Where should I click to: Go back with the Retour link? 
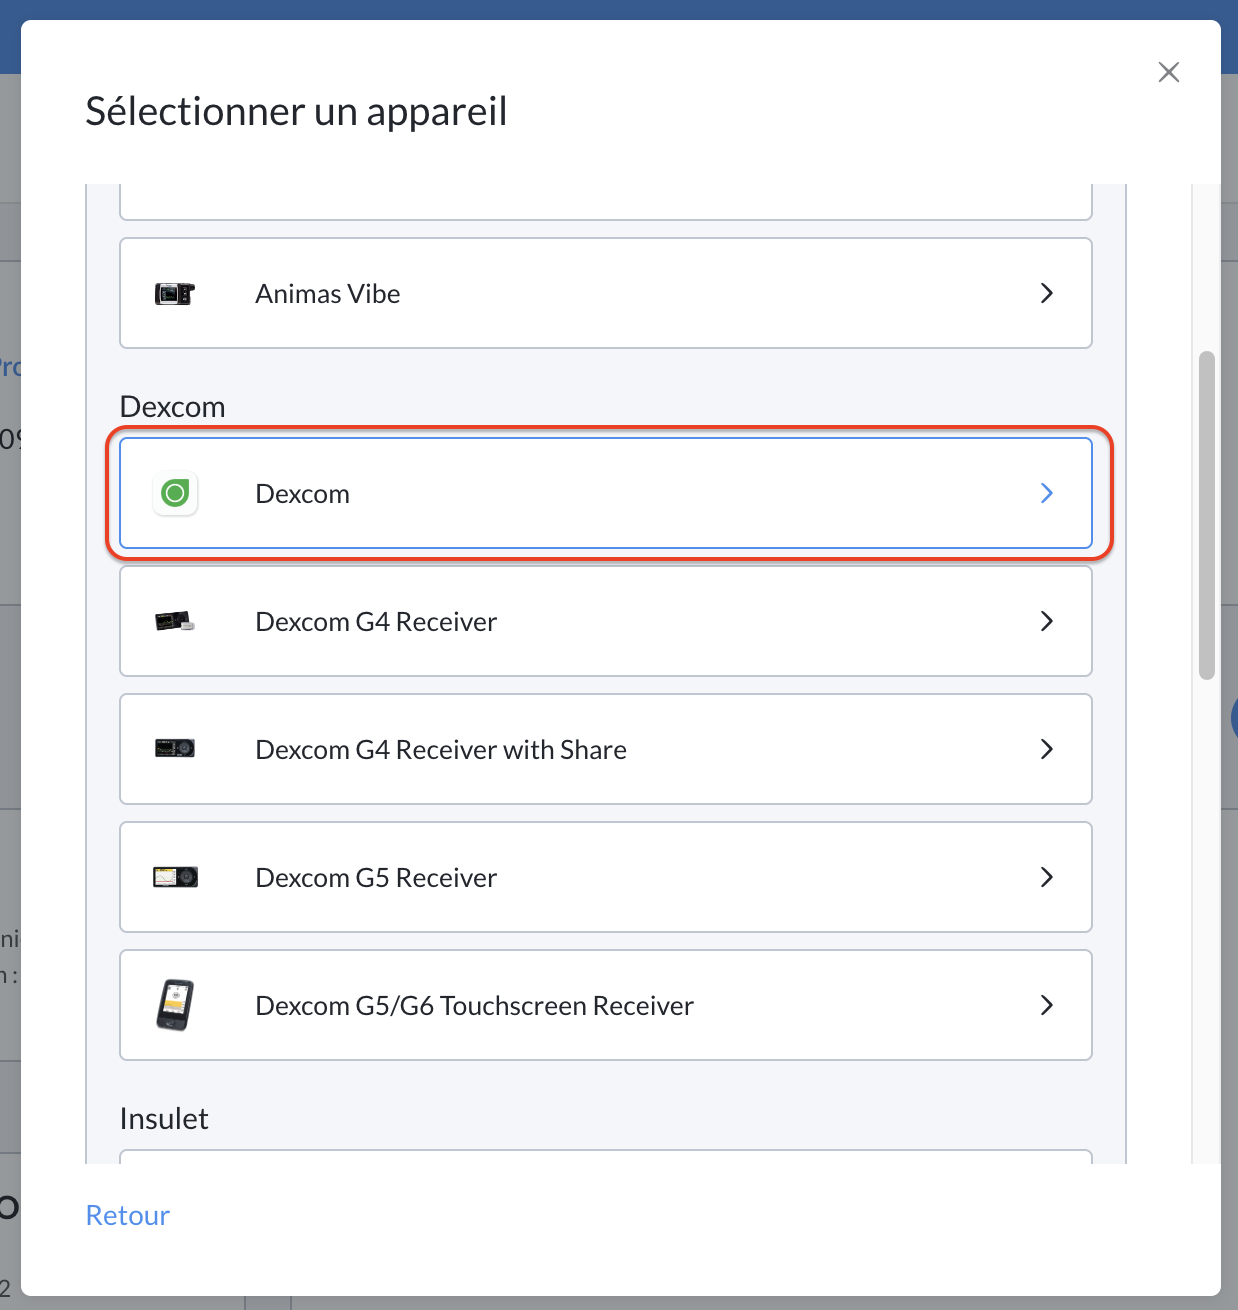click(128, 1215)
